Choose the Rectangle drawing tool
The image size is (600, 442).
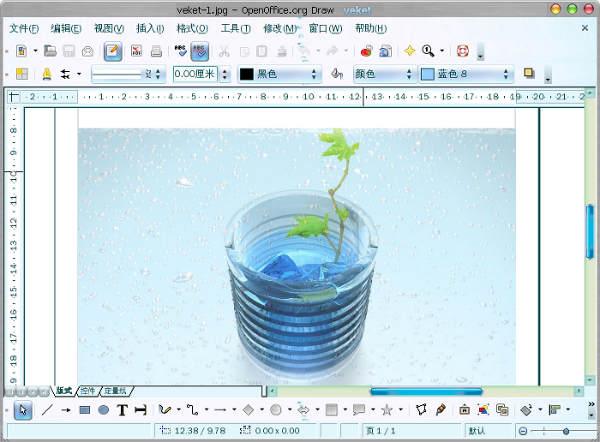(x=85, y=410)
